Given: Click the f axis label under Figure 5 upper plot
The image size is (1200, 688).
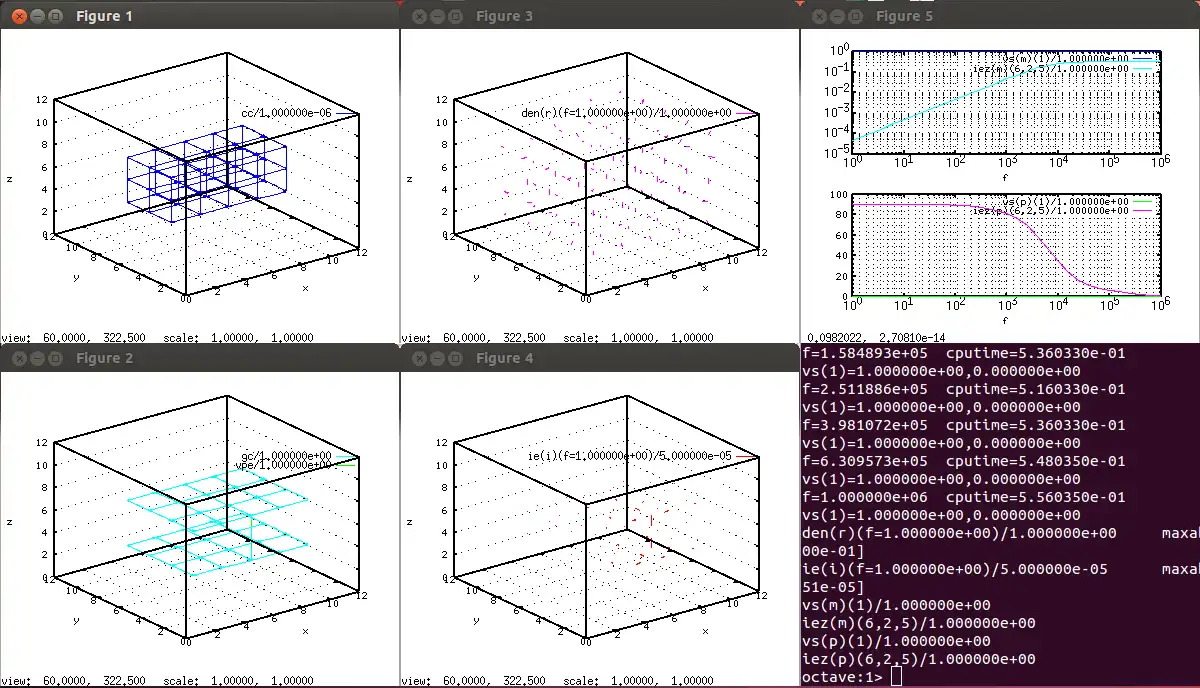Looking at the screenshot, I should point(1003,177).
